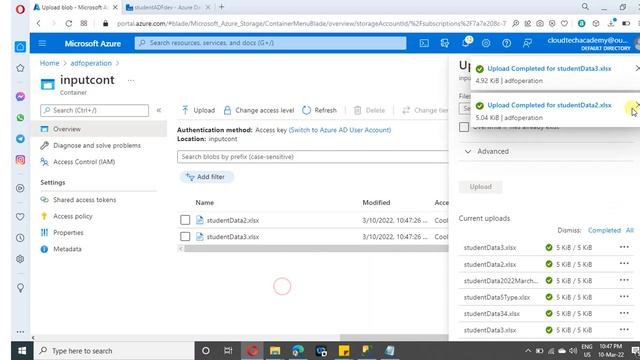Click the Upload toolbar button

pyautogui.click(x=198, y=110)
